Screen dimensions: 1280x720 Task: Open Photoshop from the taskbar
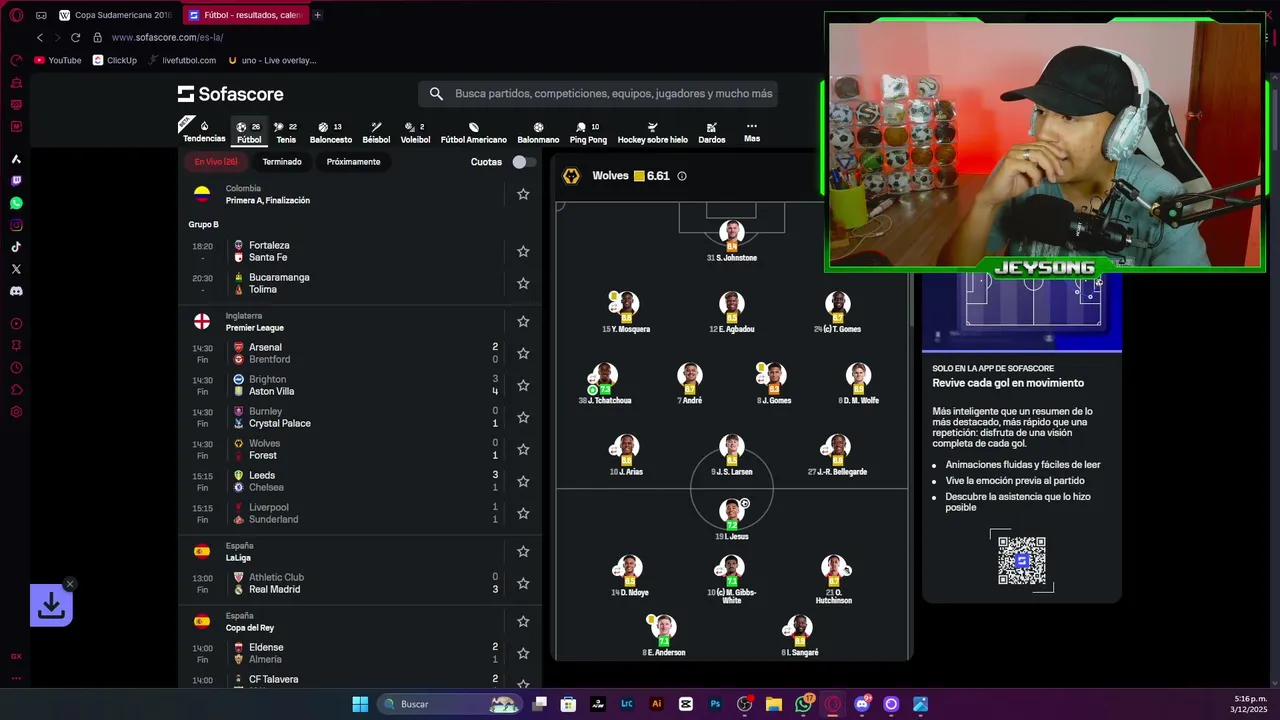(x=715, y=704)
